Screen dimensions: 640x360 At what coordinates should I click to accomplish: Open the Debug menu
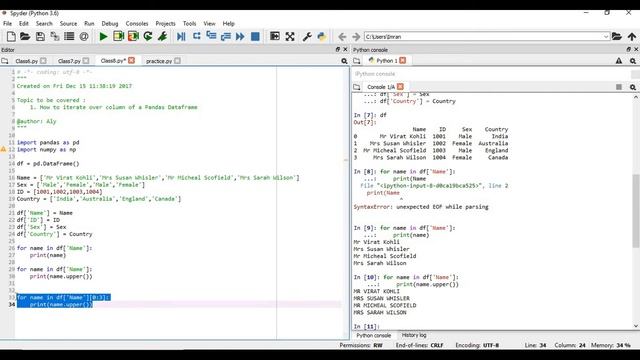tap(110, 24)
